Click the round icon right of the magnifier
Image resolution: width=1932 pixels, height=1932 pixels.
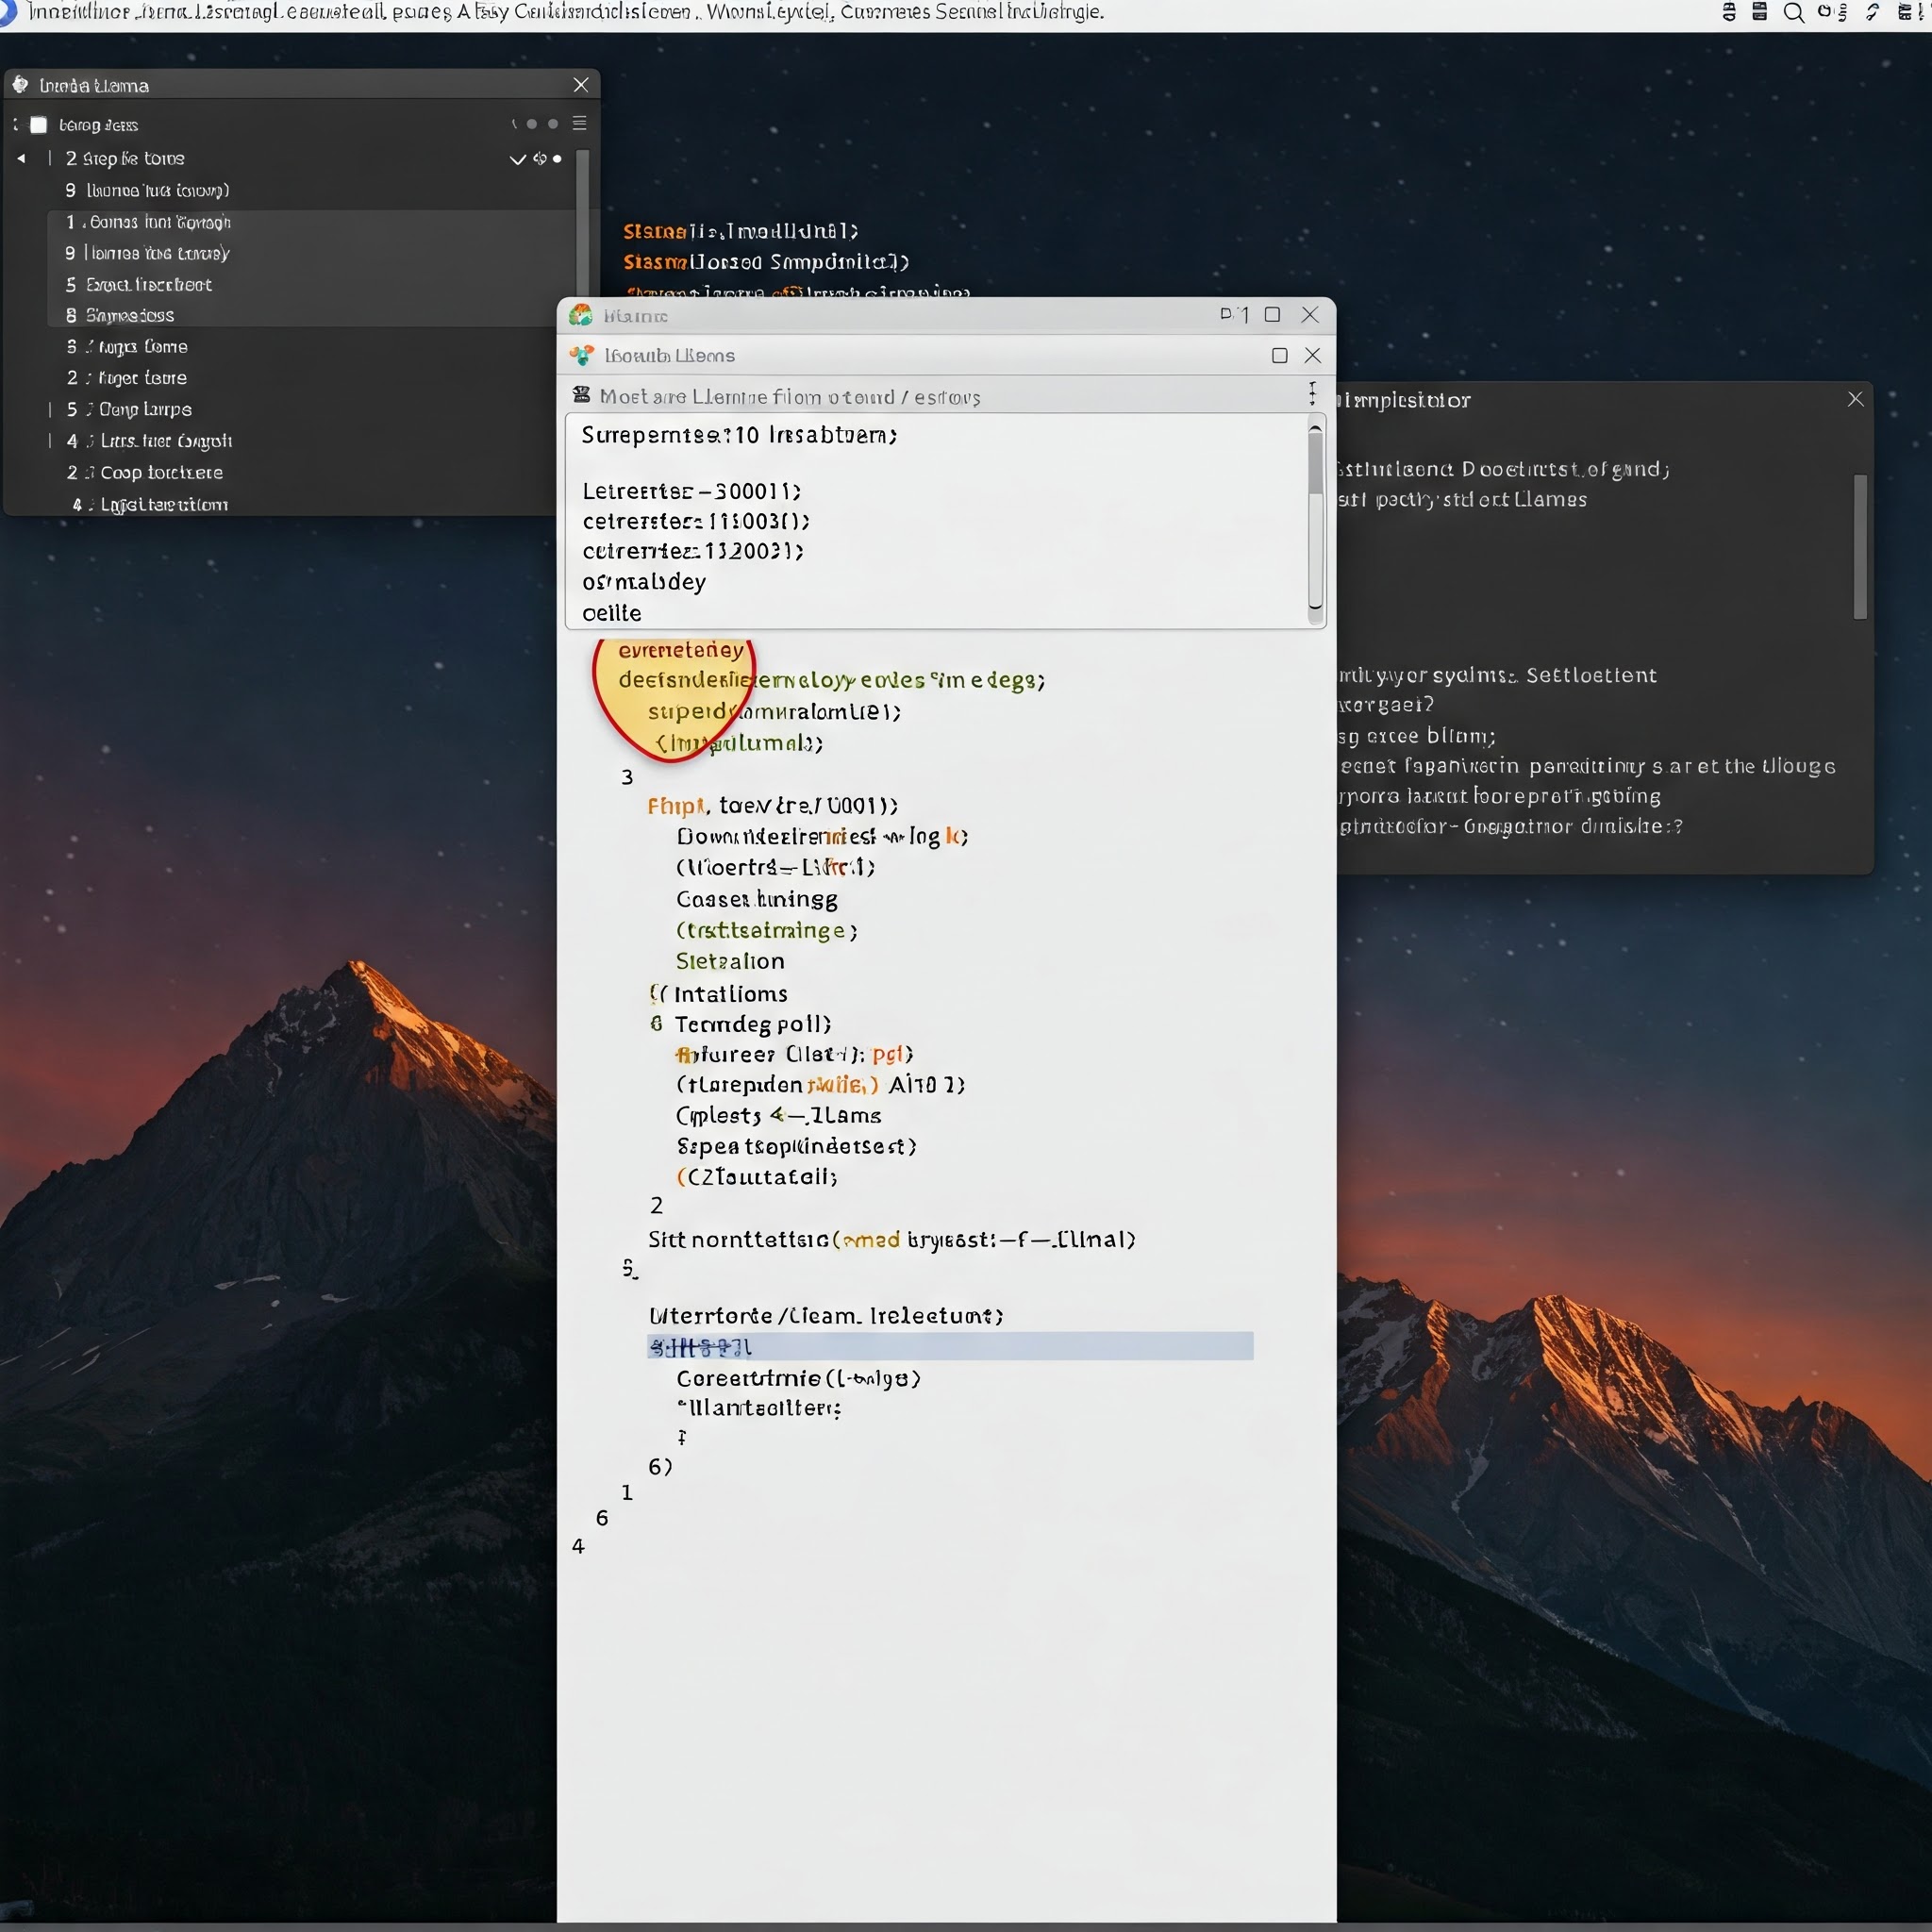(1825, 12)
